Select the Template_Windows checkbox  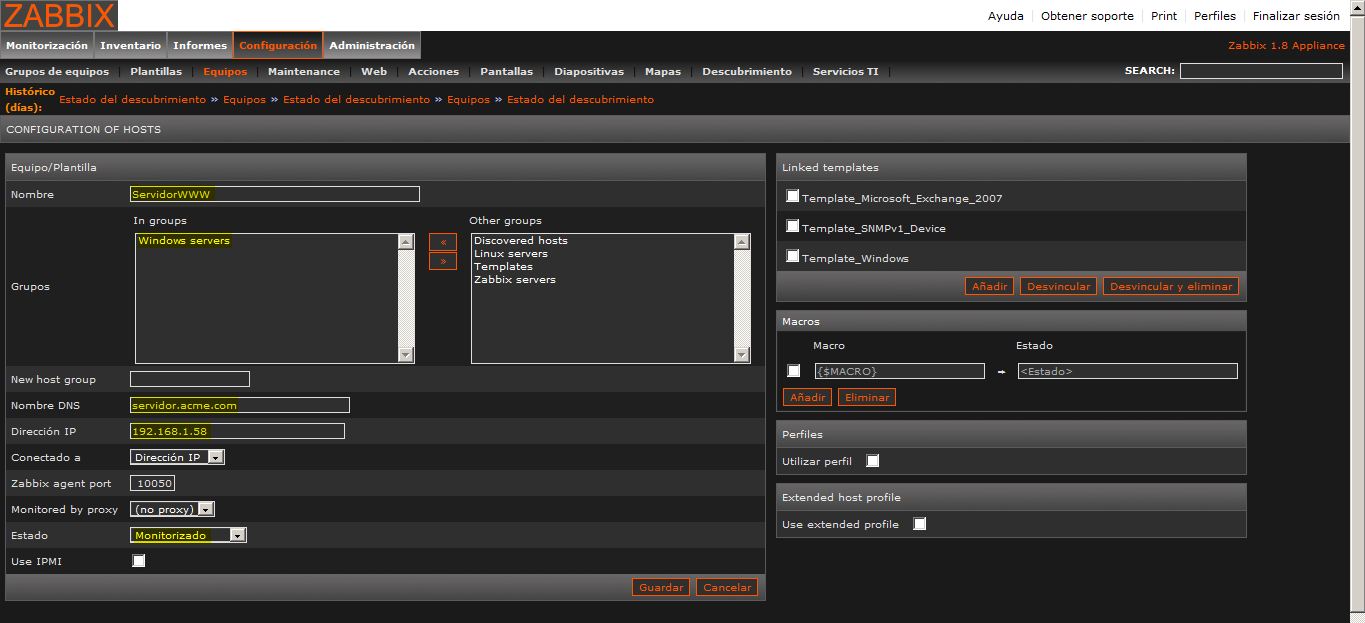coord(793,256)
